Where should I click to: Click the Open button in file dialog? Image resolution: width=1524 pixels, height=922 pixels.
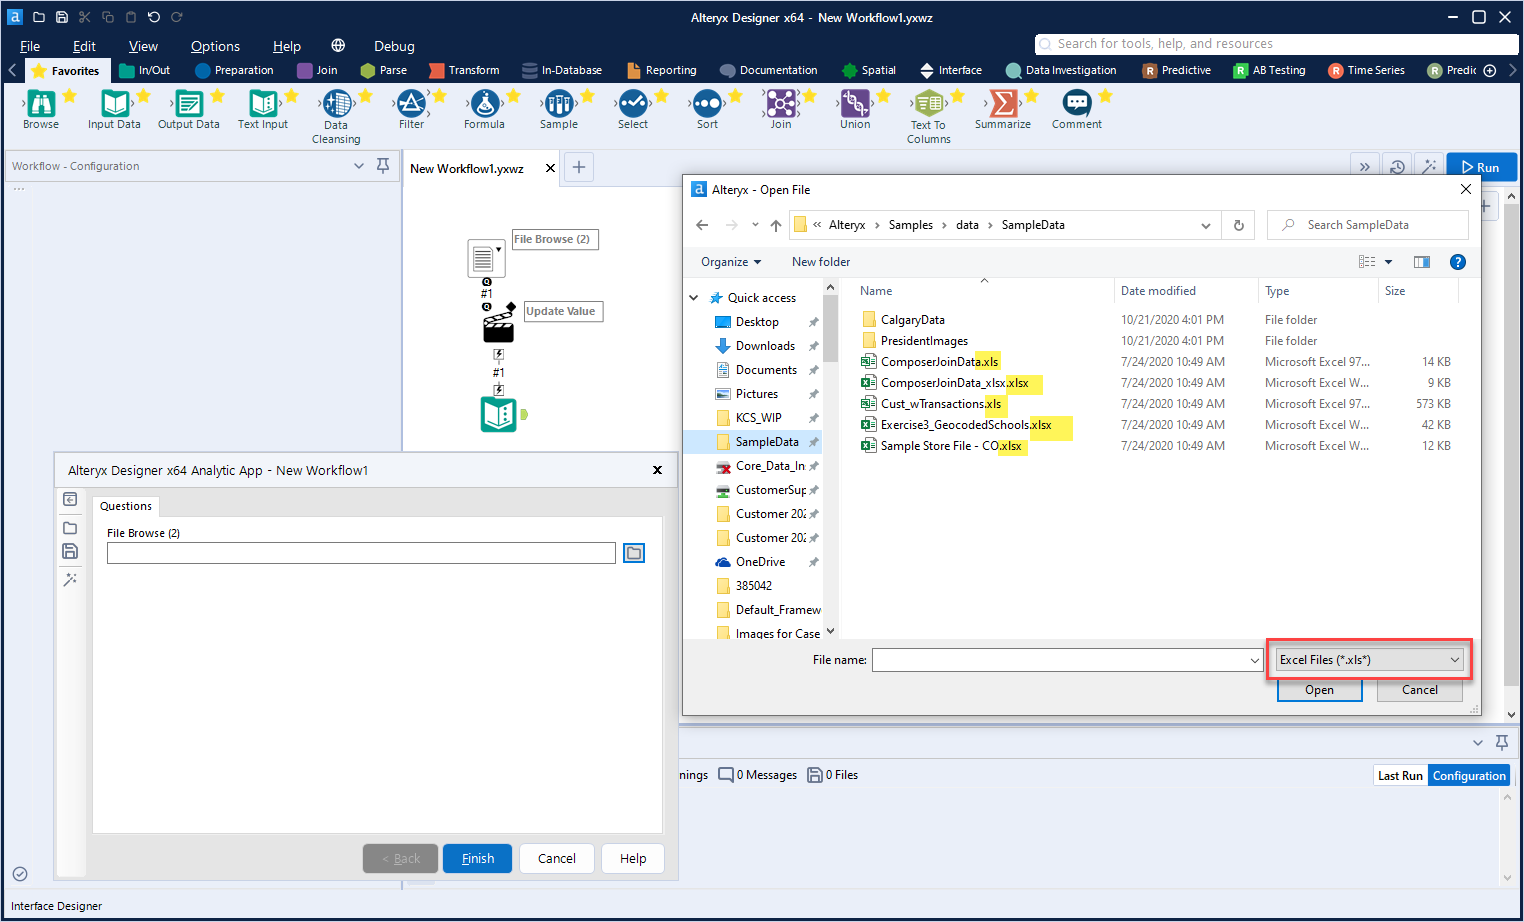pyautogui.click(x=1319, y=690)
